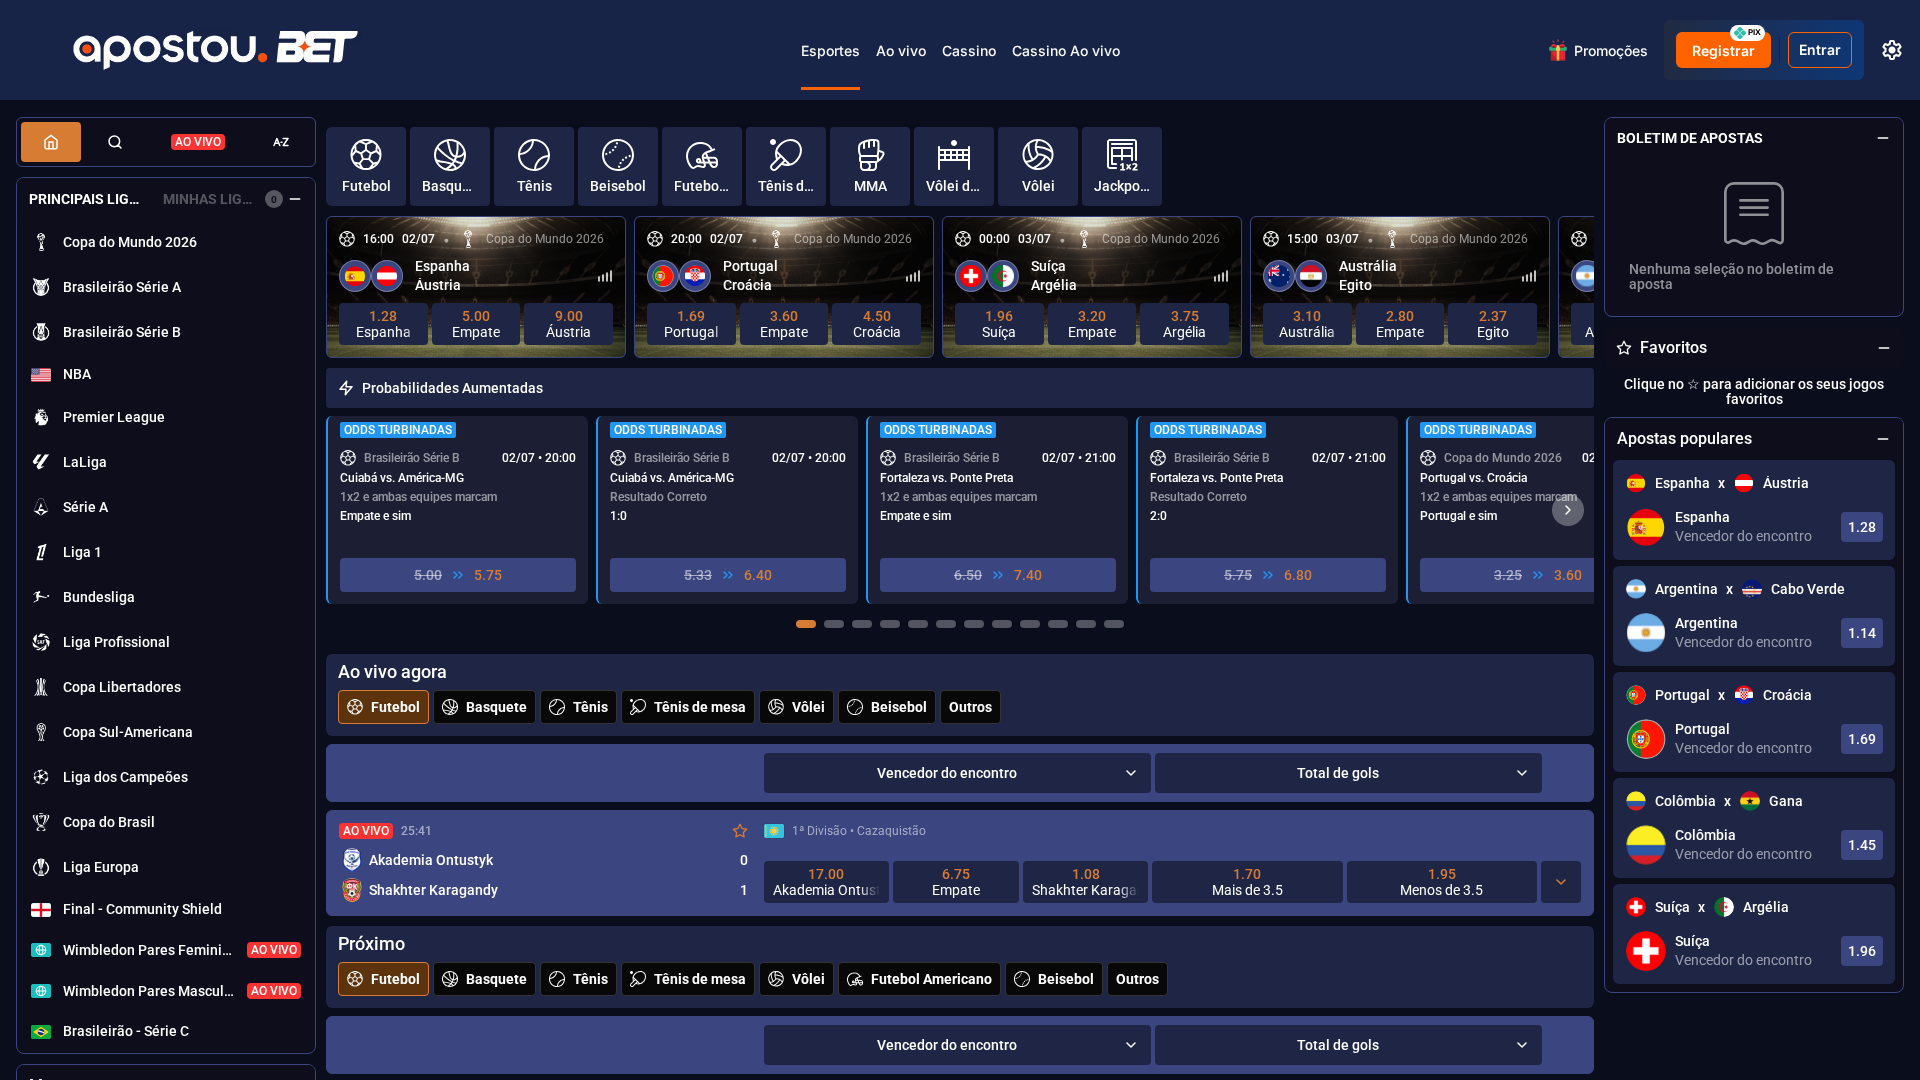Click the Favoritos star icon
The height and width of the screenshot is (1080, 1920).
[x=1624, y=348]
